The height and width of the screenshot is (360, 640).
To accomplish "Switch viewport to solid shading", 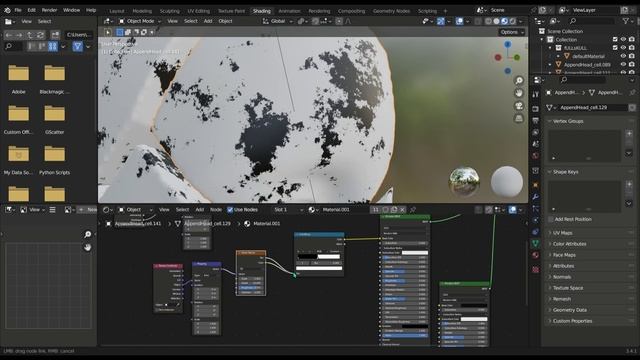I will tap(496, 21).
